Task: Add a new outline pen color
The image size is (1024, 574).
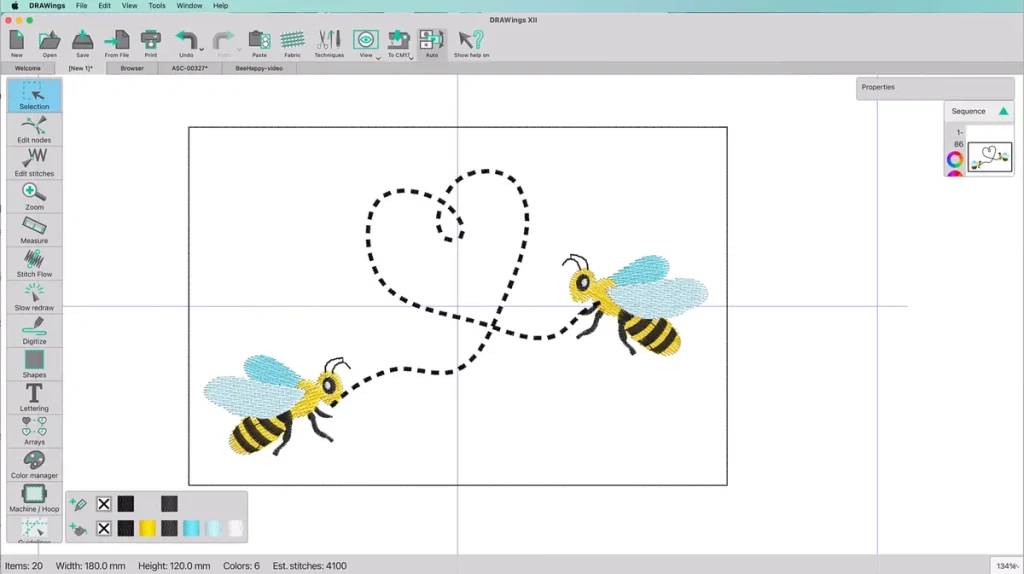Action: tap(78, 504)
